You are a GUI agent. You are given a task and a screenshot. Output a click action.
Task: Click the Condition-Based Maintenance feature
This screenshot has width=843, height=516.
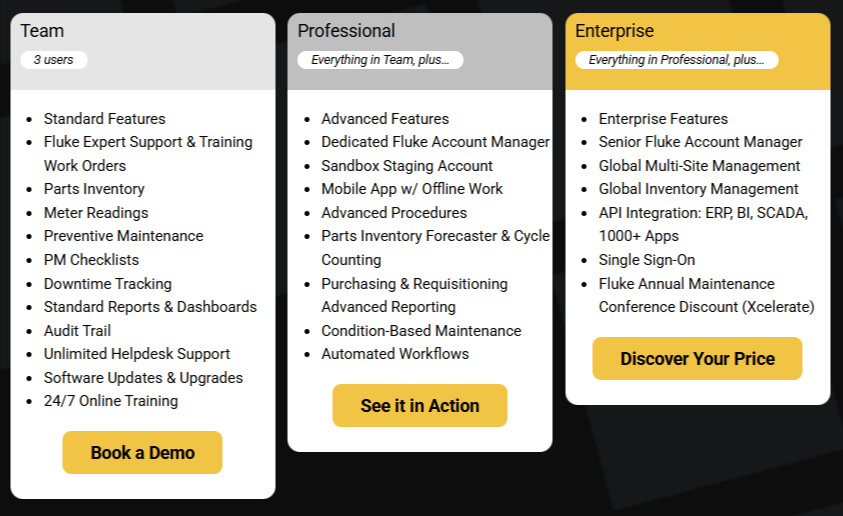[x=421, y=331]
